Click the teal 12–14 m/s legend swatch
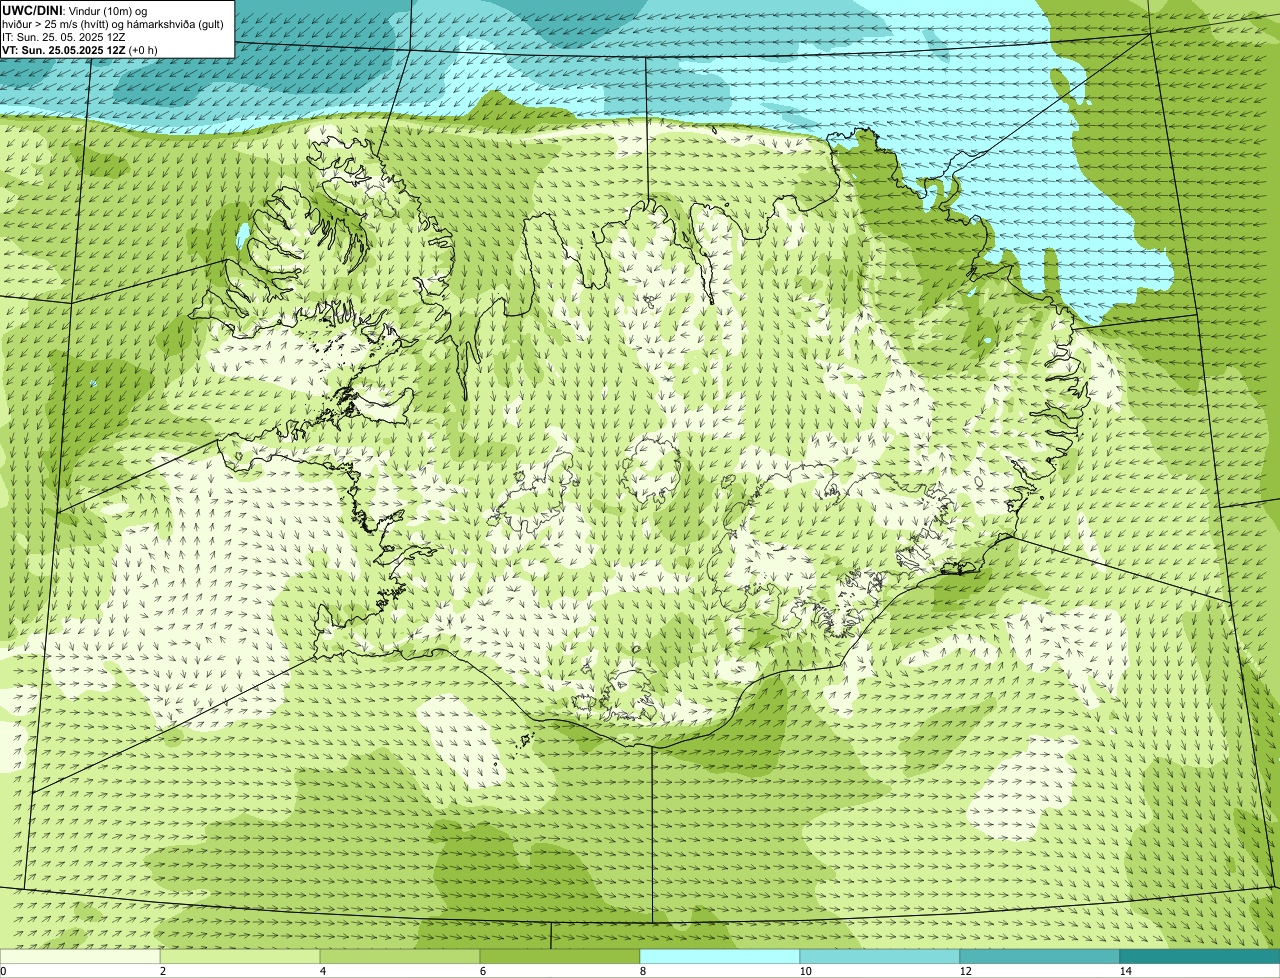 click(1040, 957)
